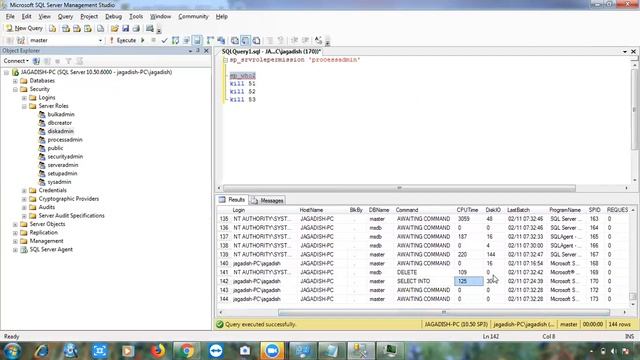
Task: Open the Query menu
Action: click(65, 17)
